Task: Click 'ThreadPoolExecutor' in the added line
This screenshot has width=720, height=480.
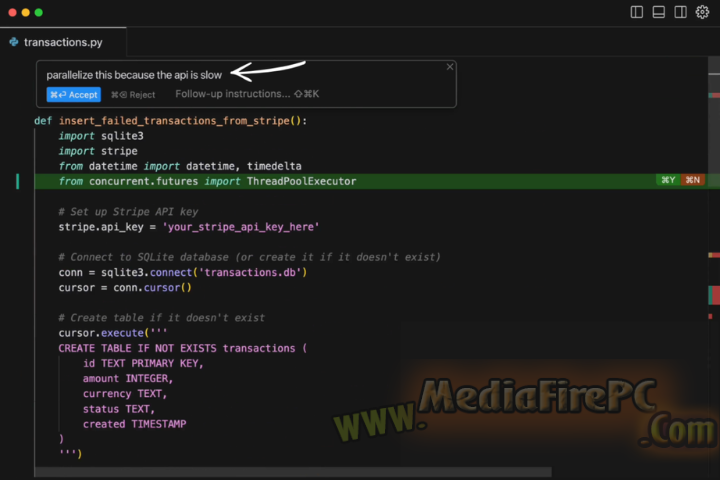Action: (301, 181)
